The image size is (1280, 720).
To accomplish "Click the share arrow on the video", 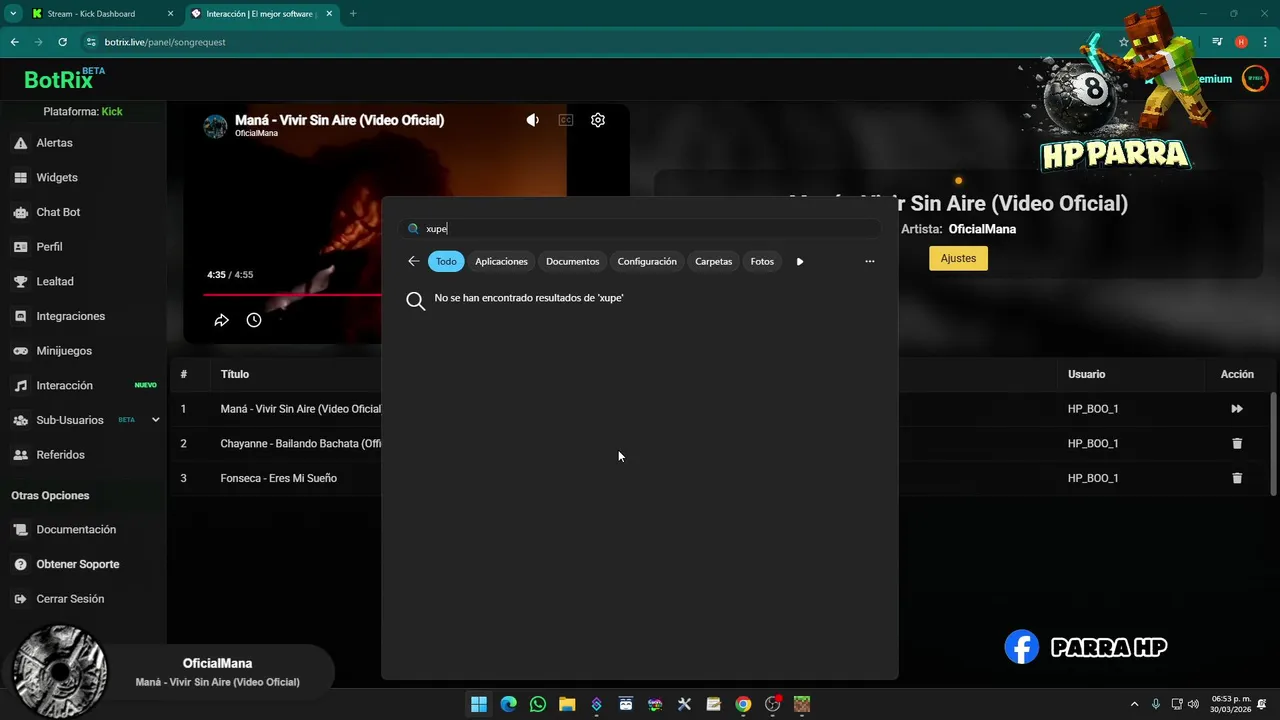I will pos(222,320).
